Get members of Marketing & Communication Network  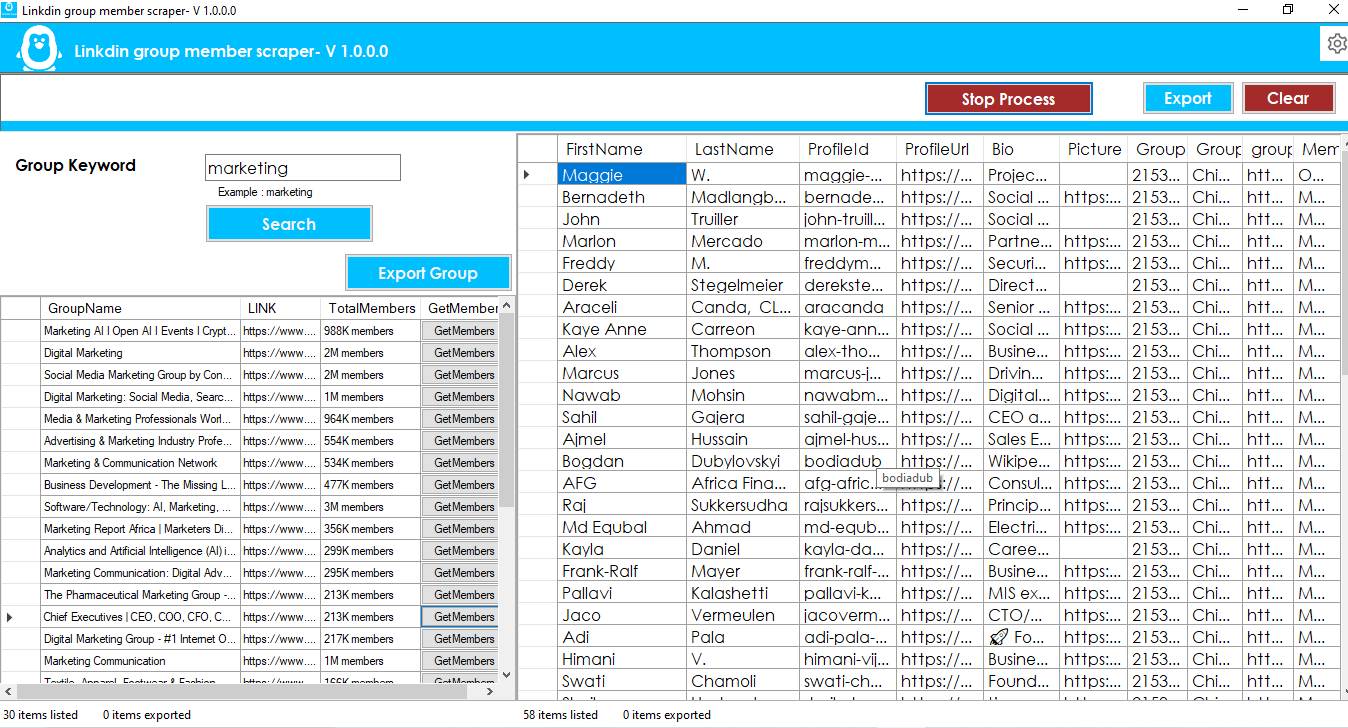click(x=460, y=463)
